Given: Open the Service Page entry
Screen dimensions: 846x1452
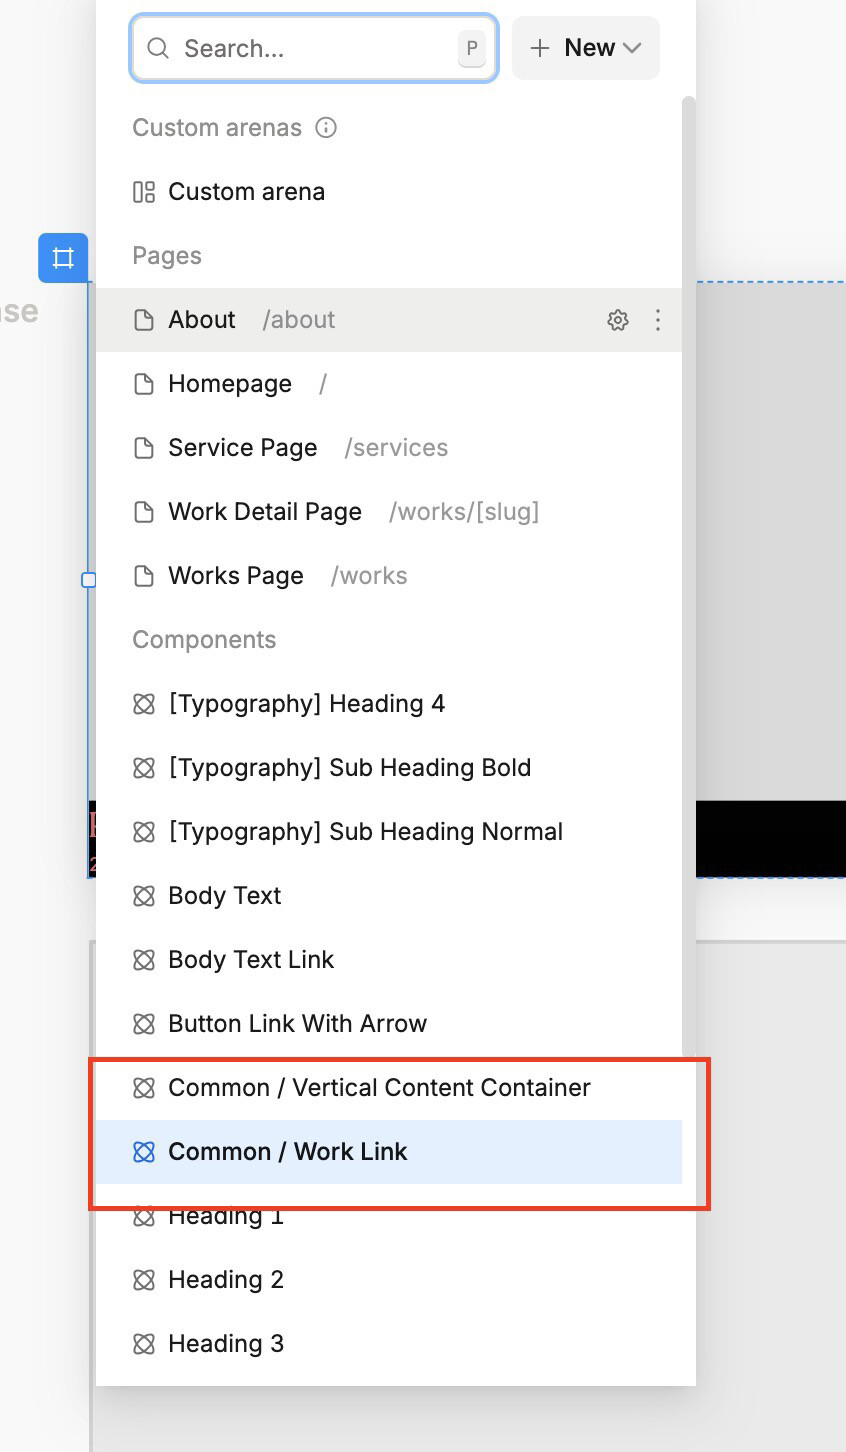Looking at the screenshot, I should (x=243, y=448).
